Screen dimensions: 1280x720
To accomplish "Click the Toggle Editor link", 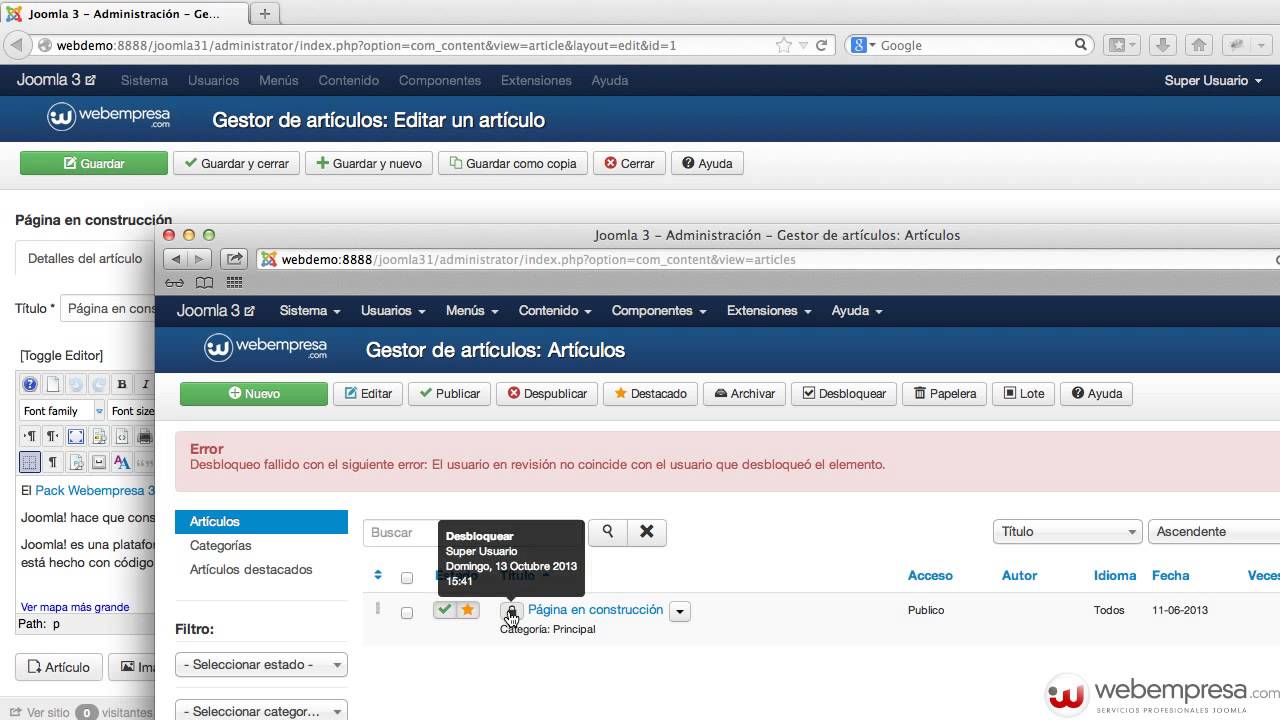I will point(61,355).
